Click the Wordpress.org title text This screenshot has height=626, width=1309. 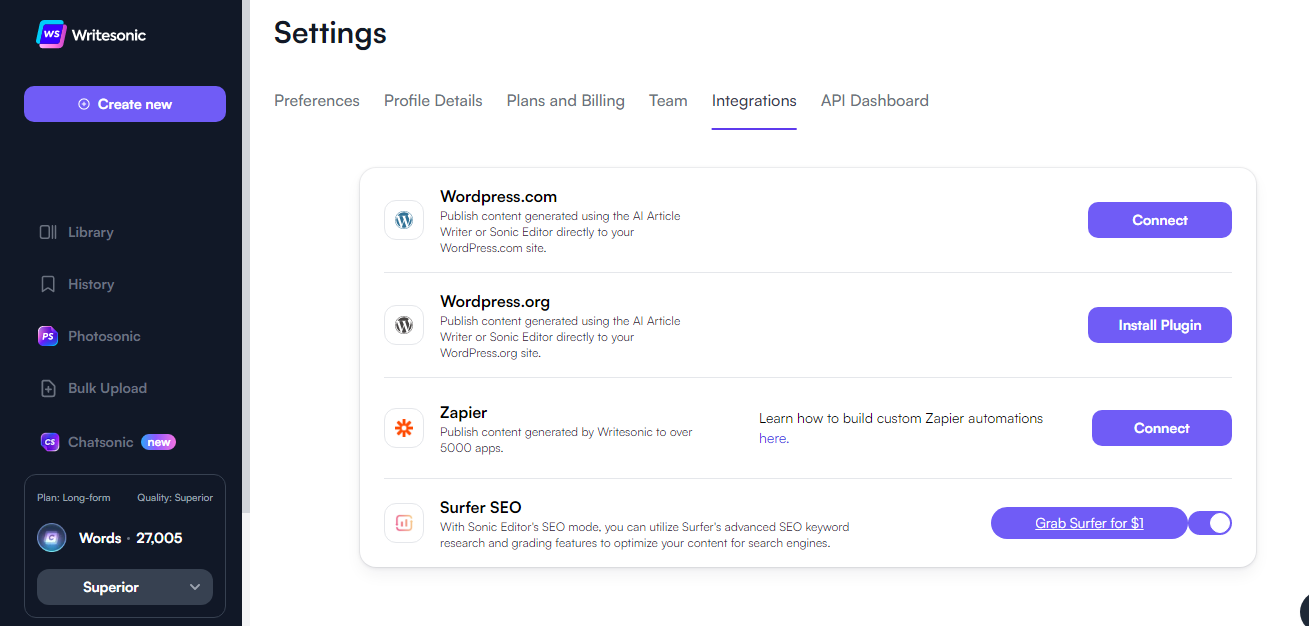[495, 301]
